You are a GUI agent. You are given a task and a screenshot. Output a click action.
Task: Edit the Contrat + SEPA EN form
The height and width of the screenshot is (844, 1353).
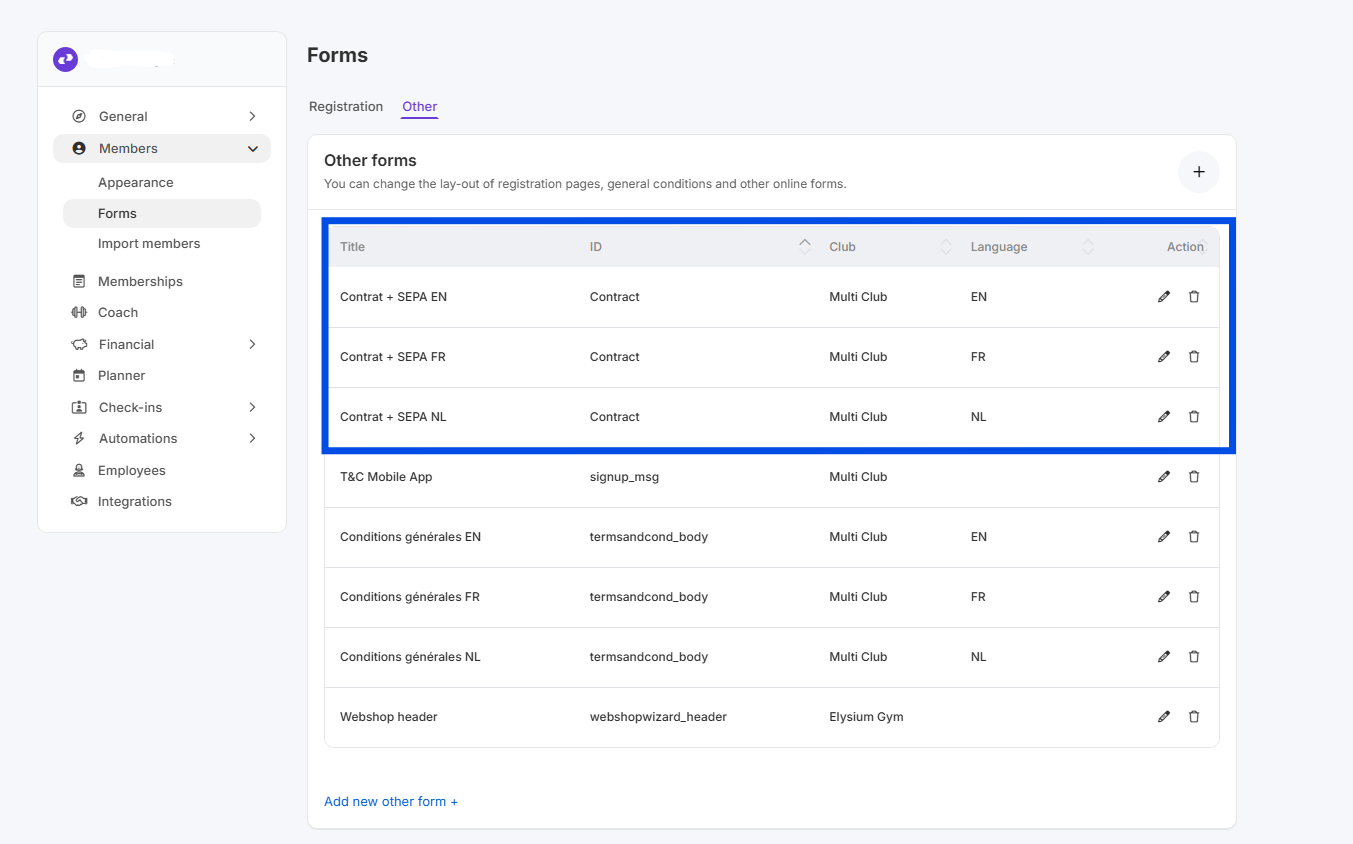1164,297
